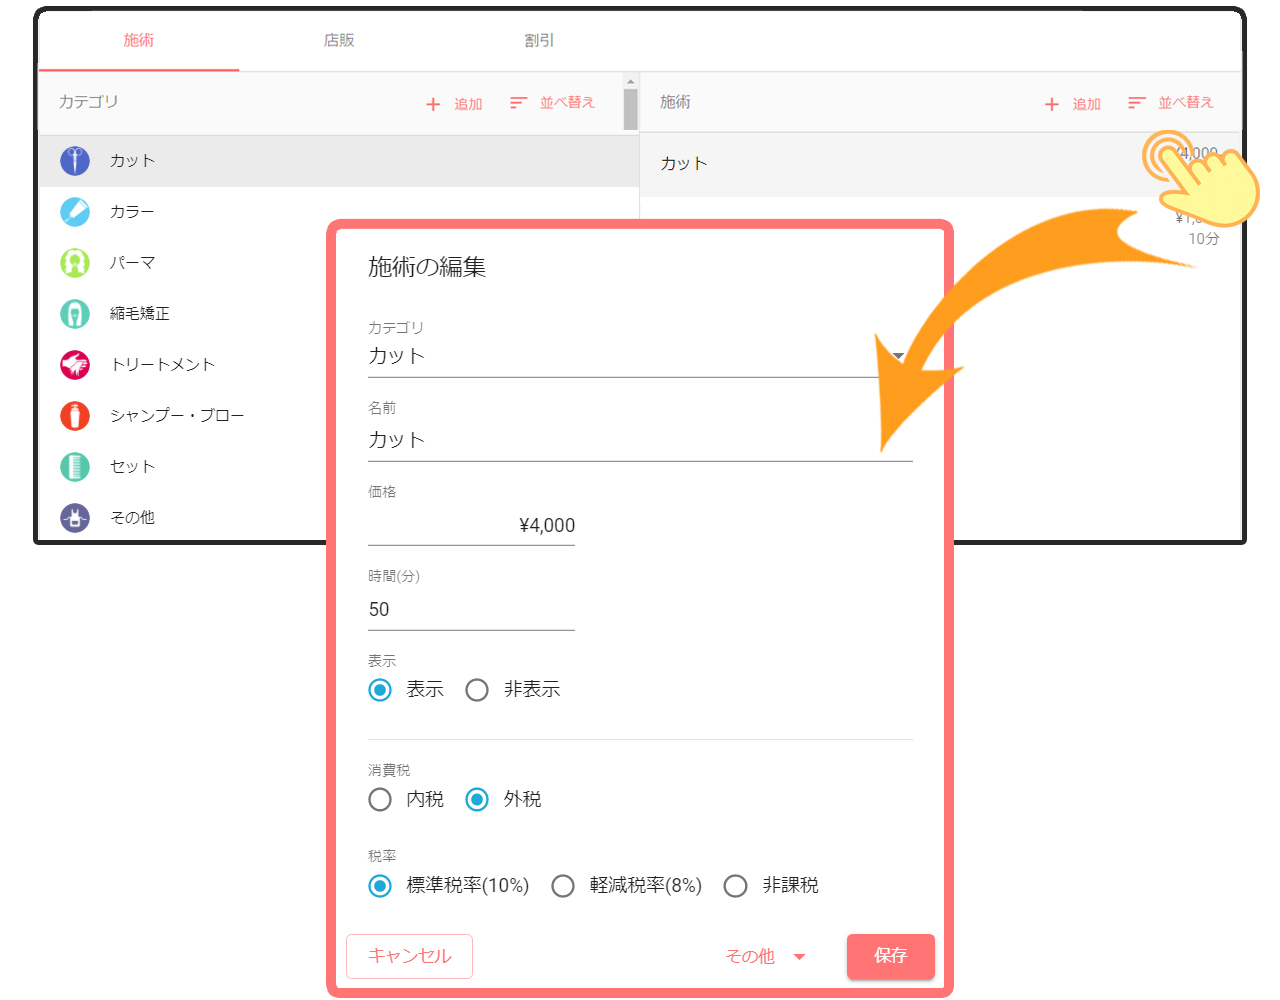Click the キャンセル button

click(x=409, y=956)
